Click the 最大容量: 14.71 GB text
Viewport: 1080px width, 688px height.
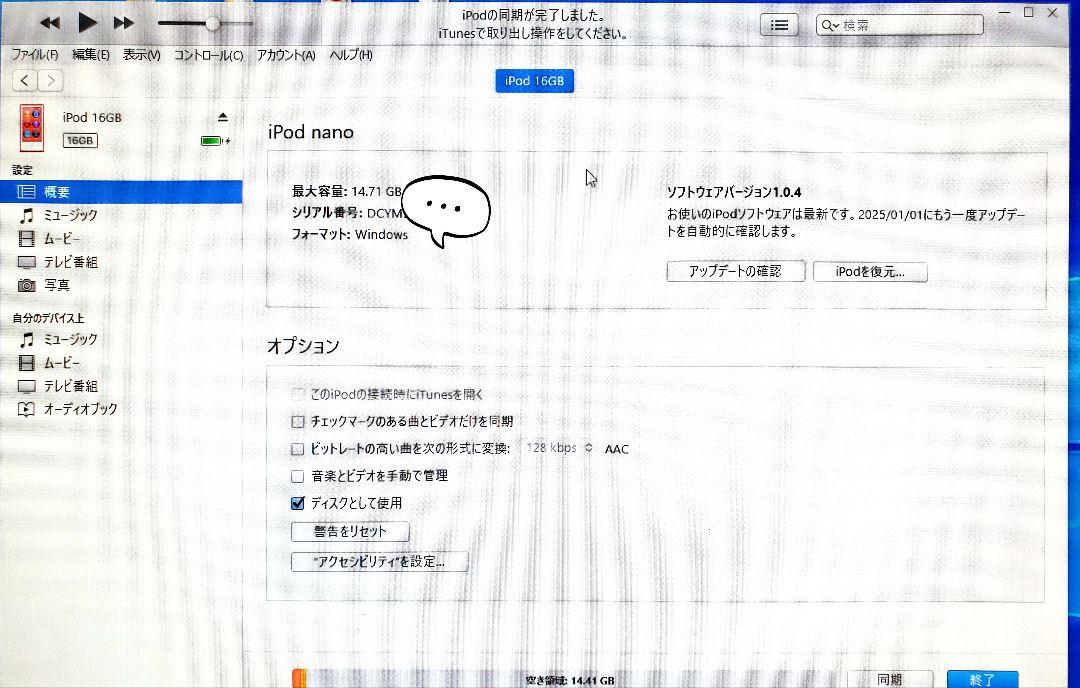346,191
